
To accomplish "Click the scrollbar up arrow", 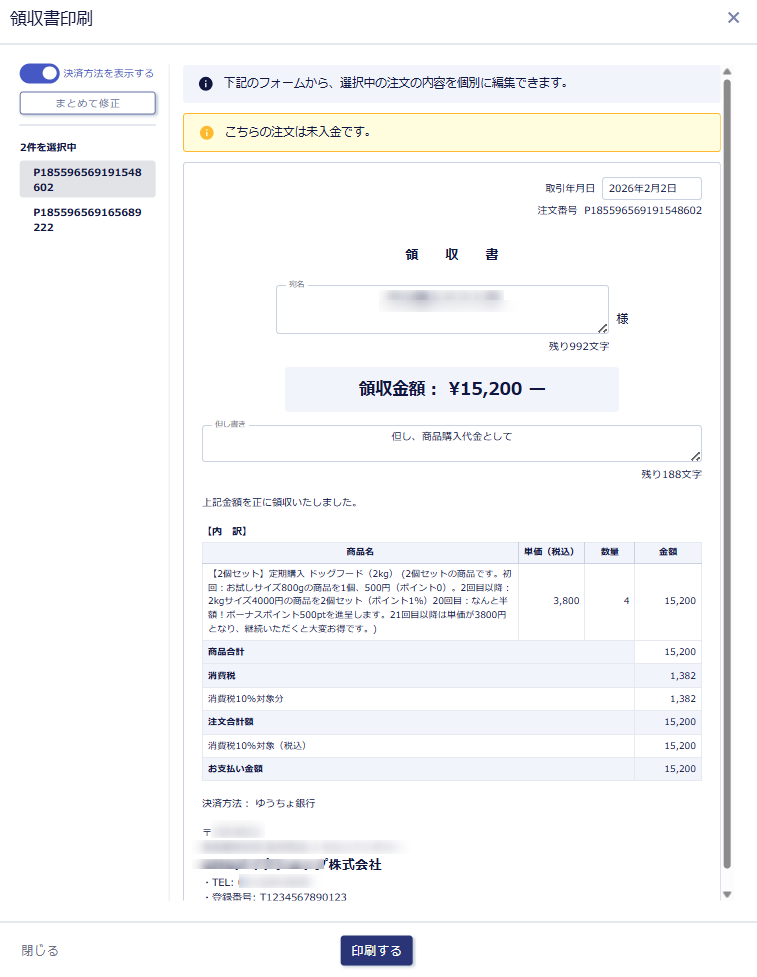I will pyautogui.click(x=727, y=72).
